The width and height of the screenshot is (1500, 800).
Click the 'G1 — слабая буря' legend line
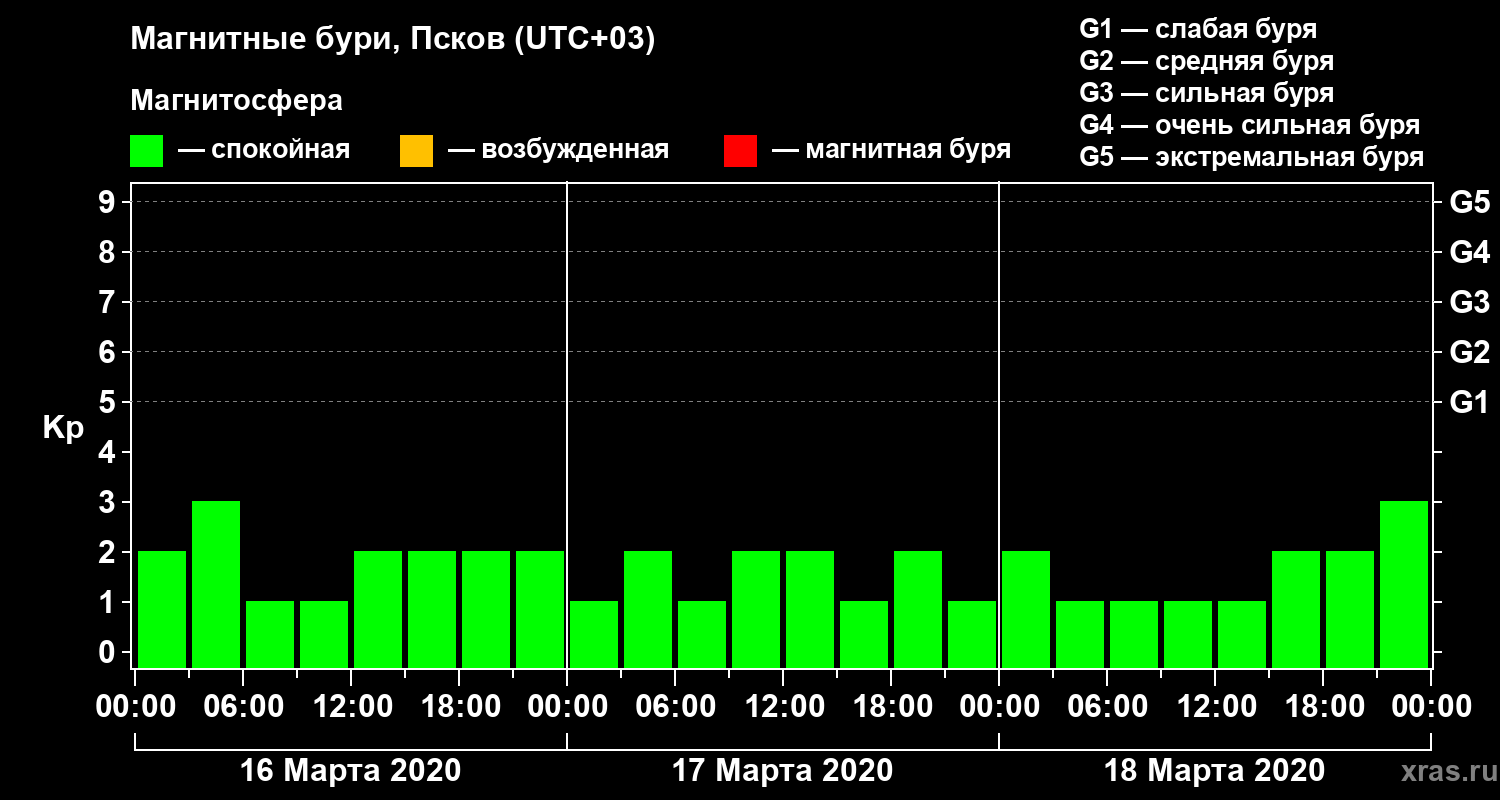[1198, 28]
